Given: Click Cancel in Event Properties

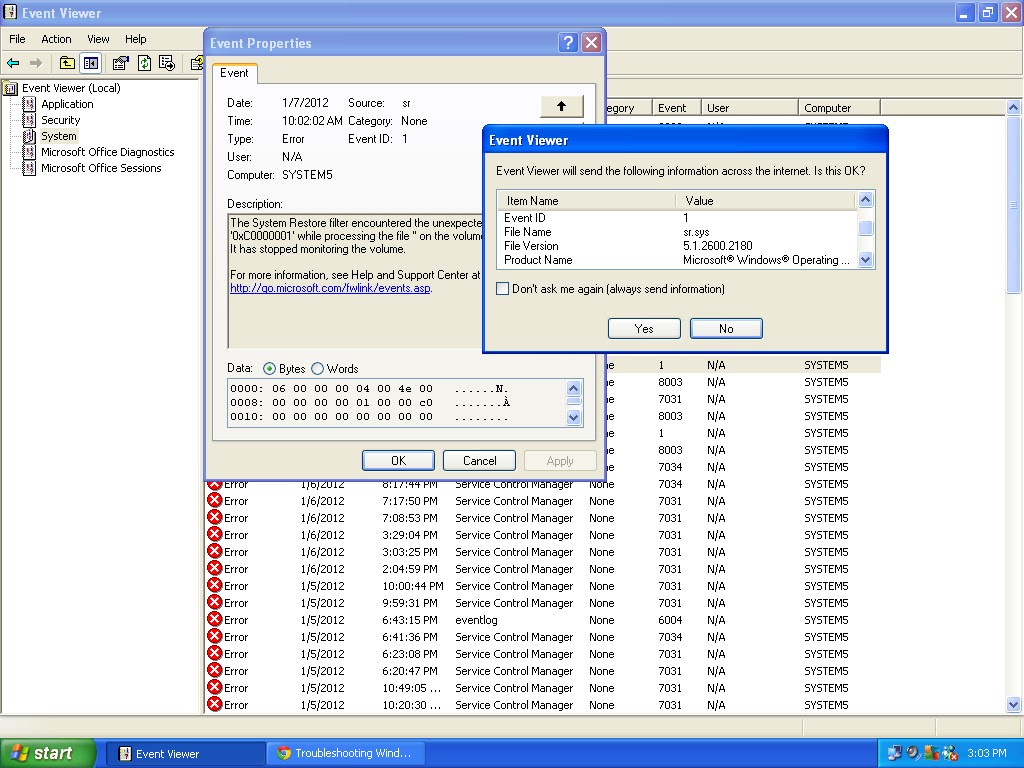Looking at the screenshot, I should [479, 460].
